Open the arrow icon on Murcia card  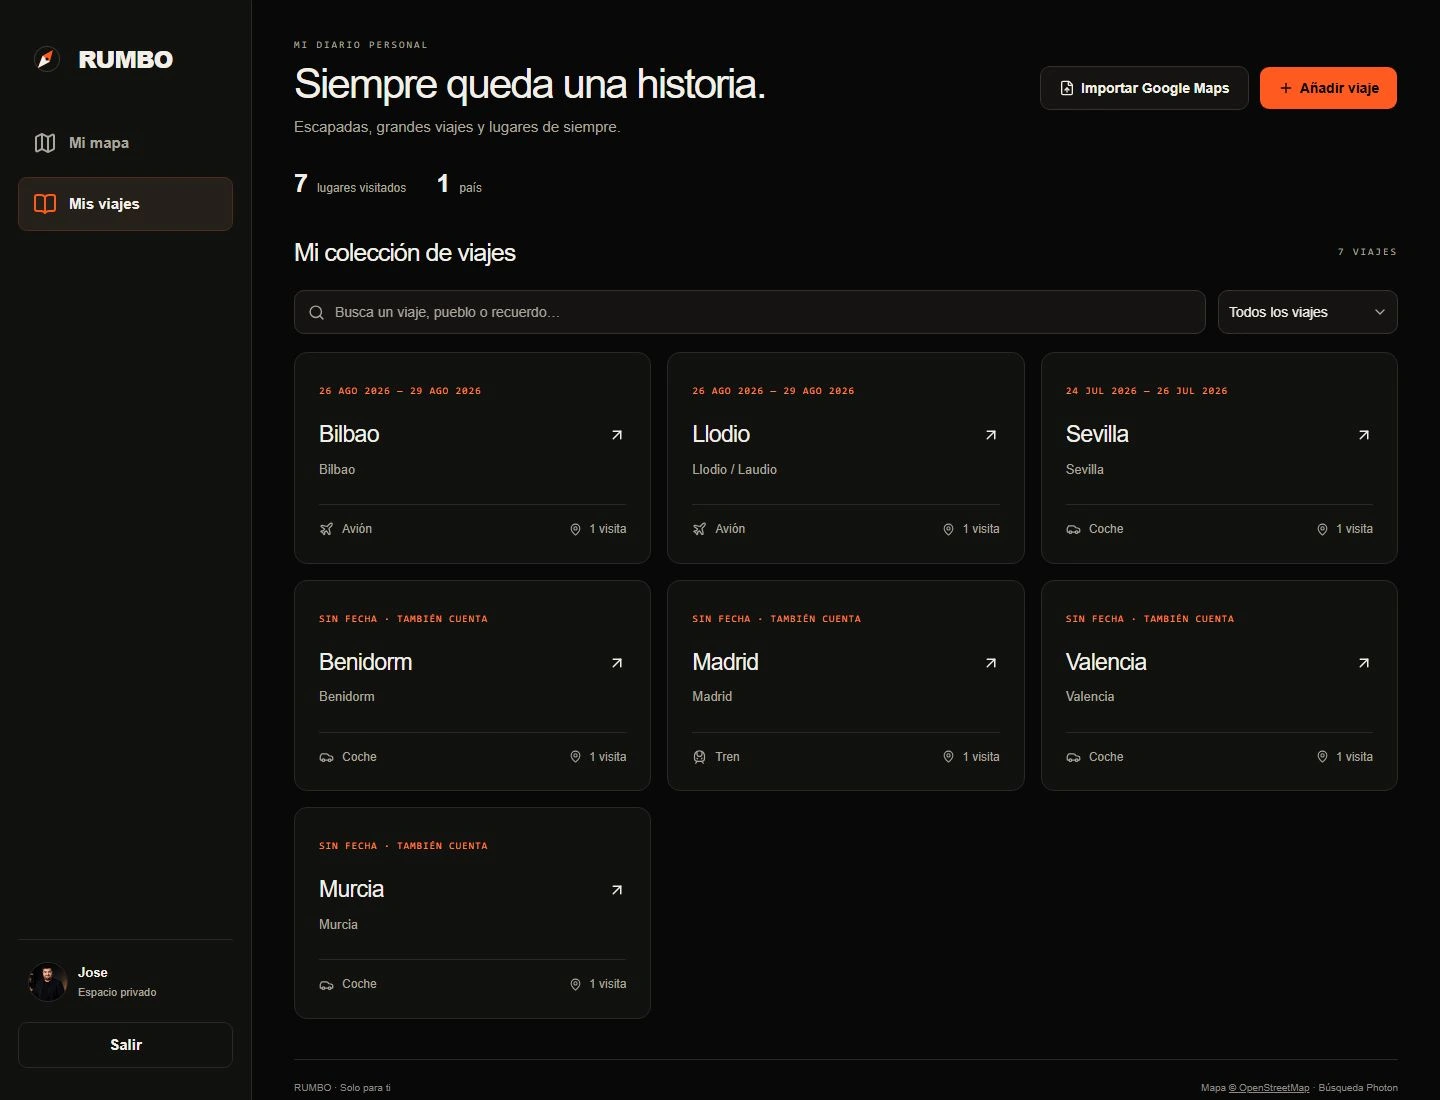[x=617, y=890]
